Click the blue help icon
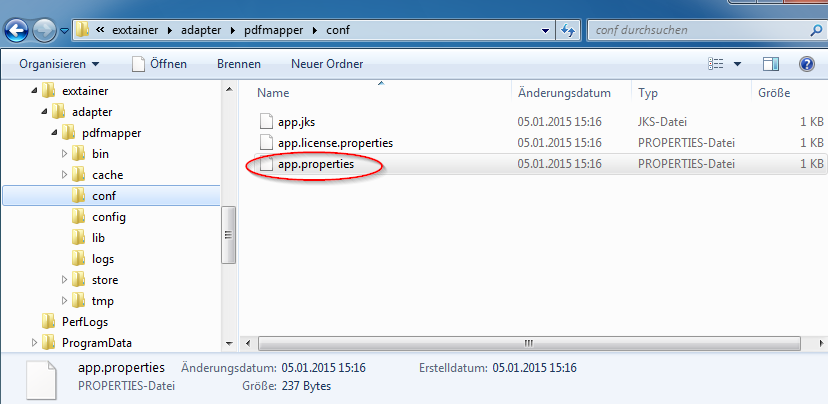The width and height of the screenshot is (828, 404). click(x=806, y=64)
